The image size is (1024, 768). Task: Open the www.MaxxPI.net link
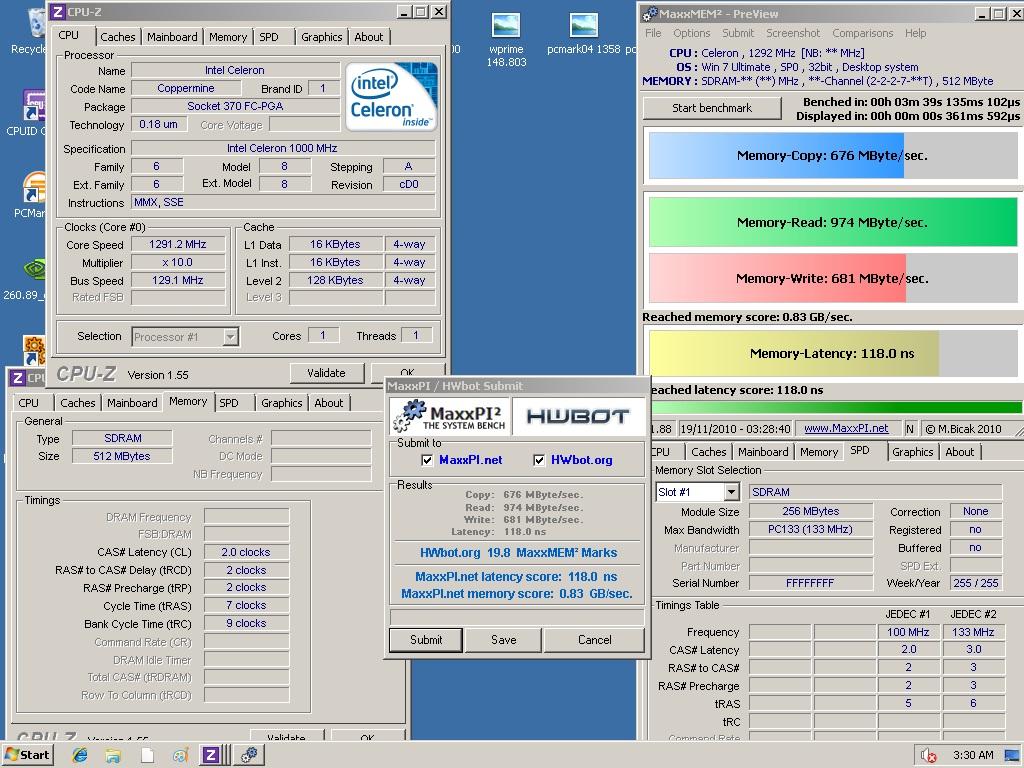coord(846,428)
